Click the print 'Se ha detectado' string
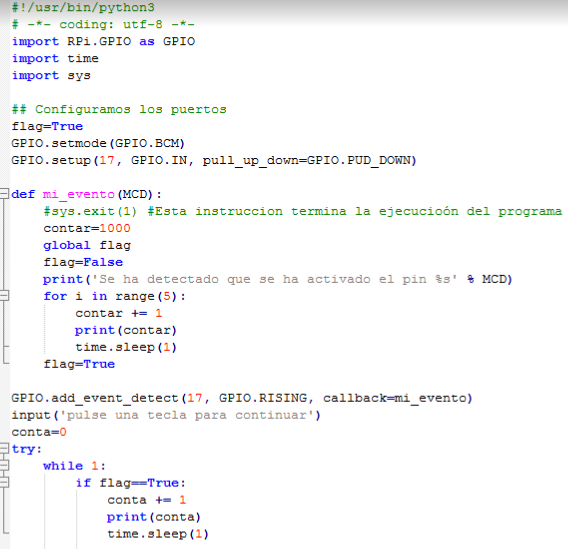Image resolution: width=568 pixels, height=549 pixels. [x=275, y=279]
